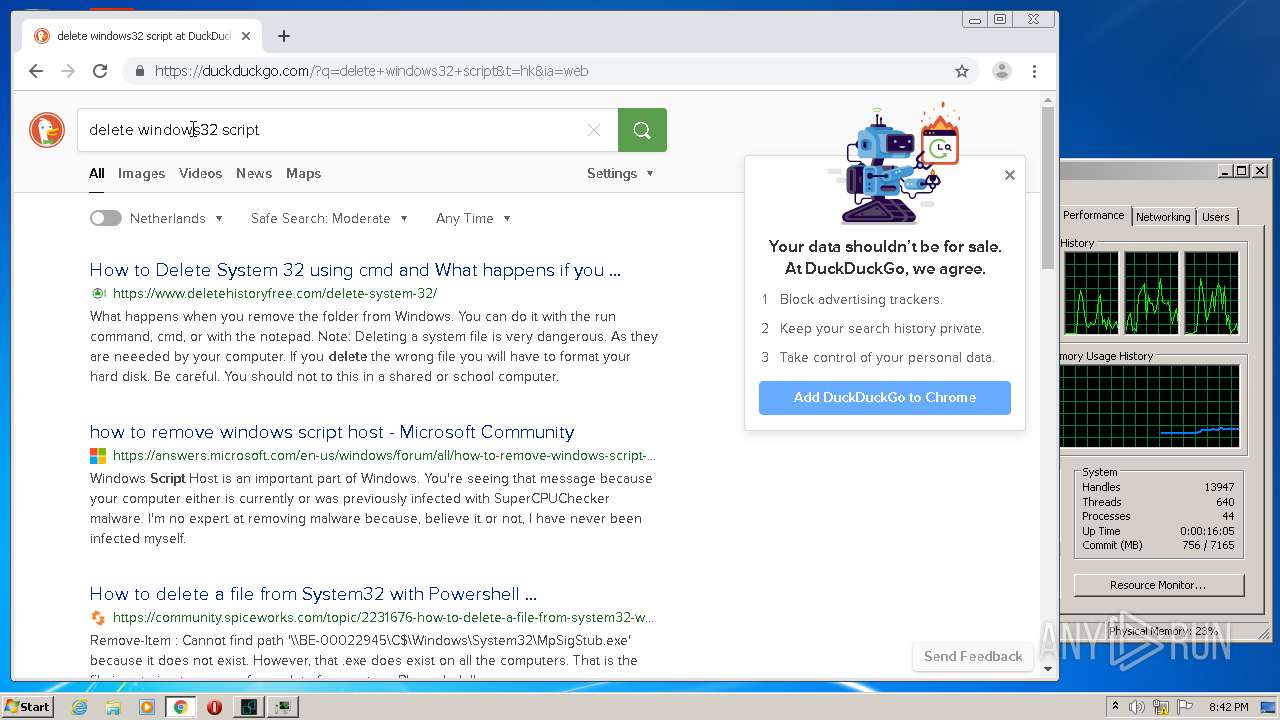Image resolution: width=1280 pixels, height=720 pixels.
Task: Launch the media player taskbar icon
Action: coord(147,707)
